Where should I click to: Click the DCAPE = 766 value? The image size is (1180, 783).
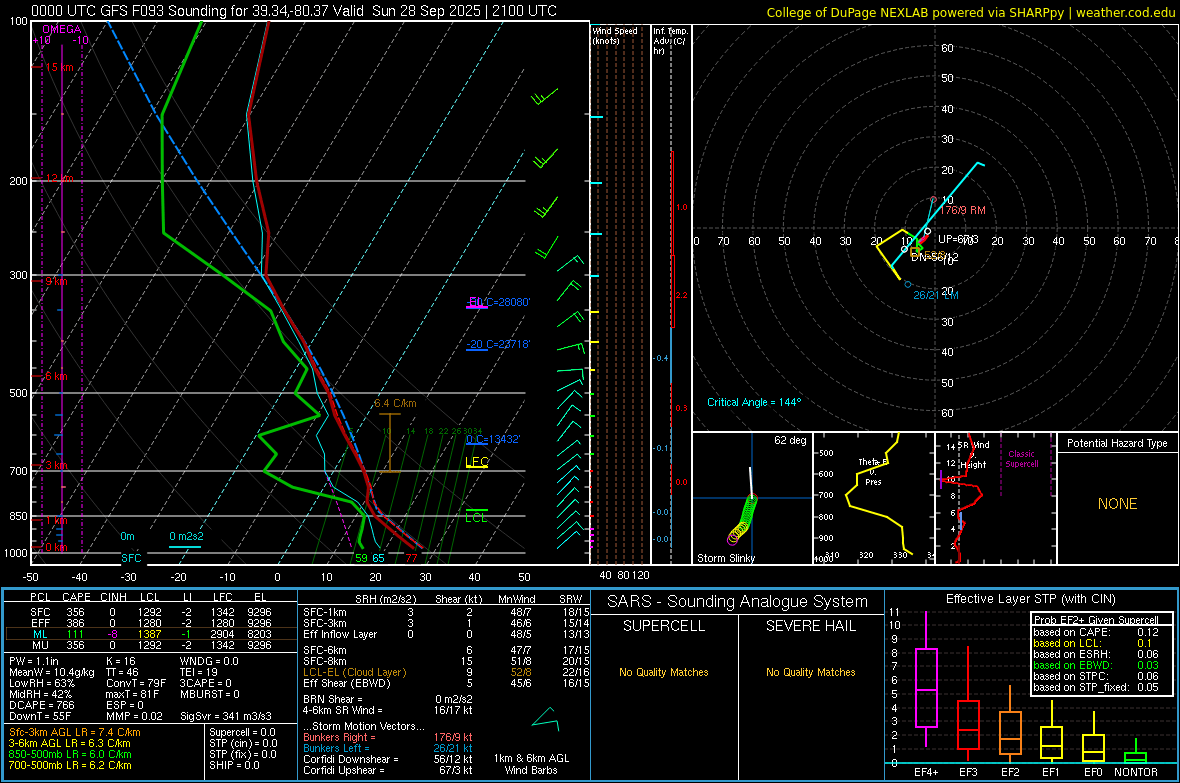pyautogui.click(x=42, y=705)
